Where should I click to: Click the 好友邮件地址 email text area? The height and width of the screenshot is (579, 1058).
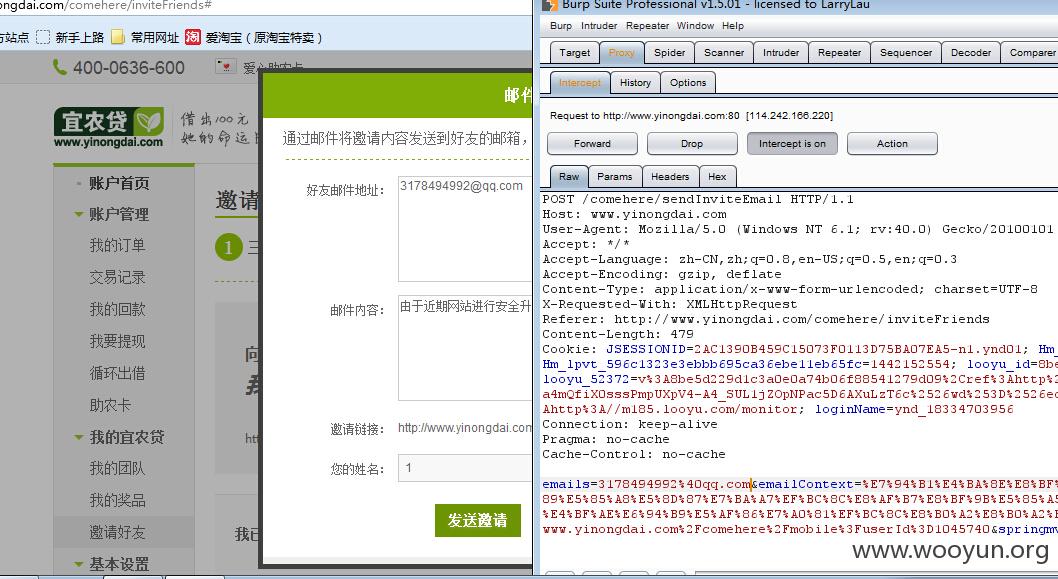[x=465, y=229]
